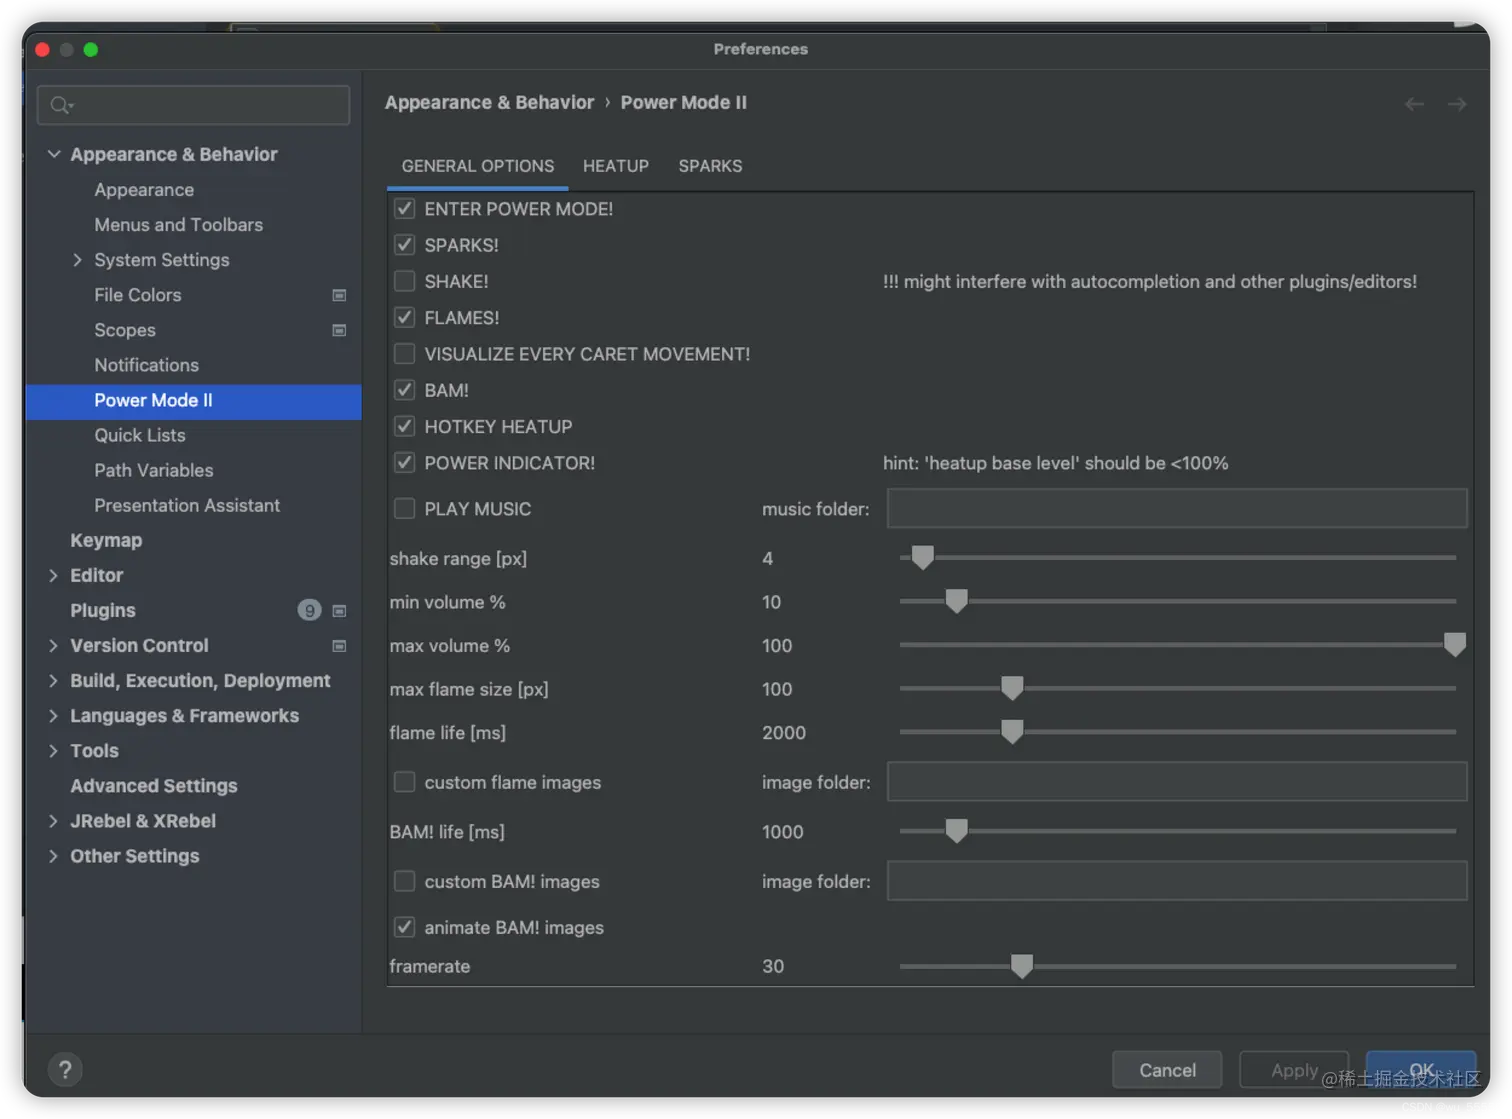Expand Languages & Frameworks

54,716
